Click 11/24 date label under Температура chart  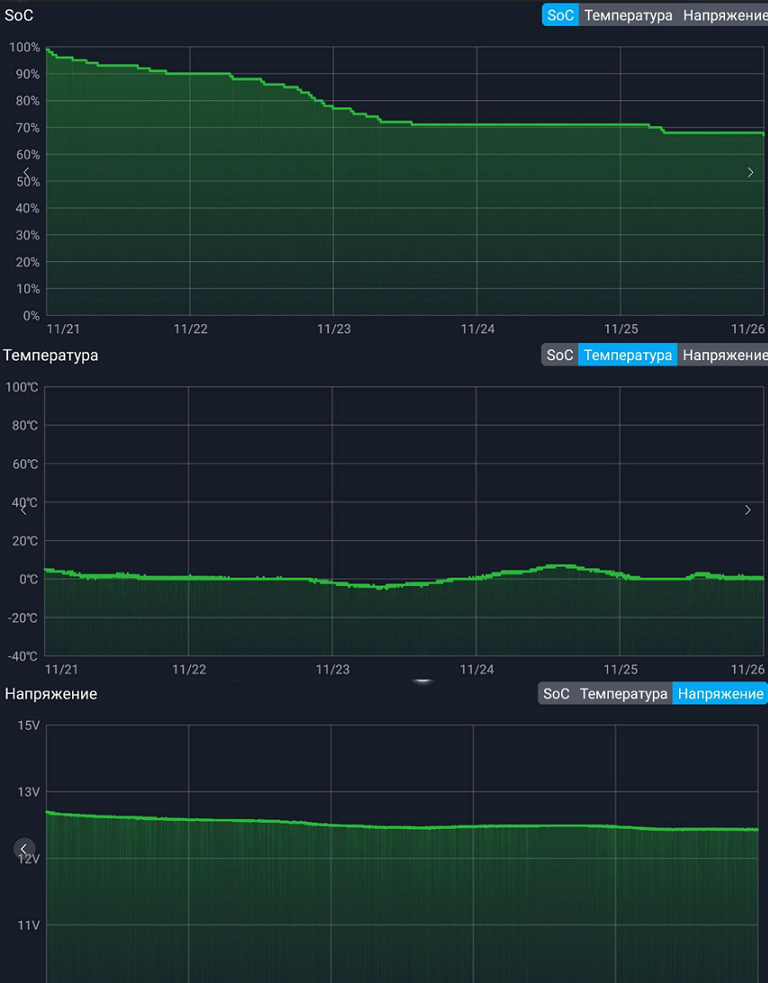(476, 670)
